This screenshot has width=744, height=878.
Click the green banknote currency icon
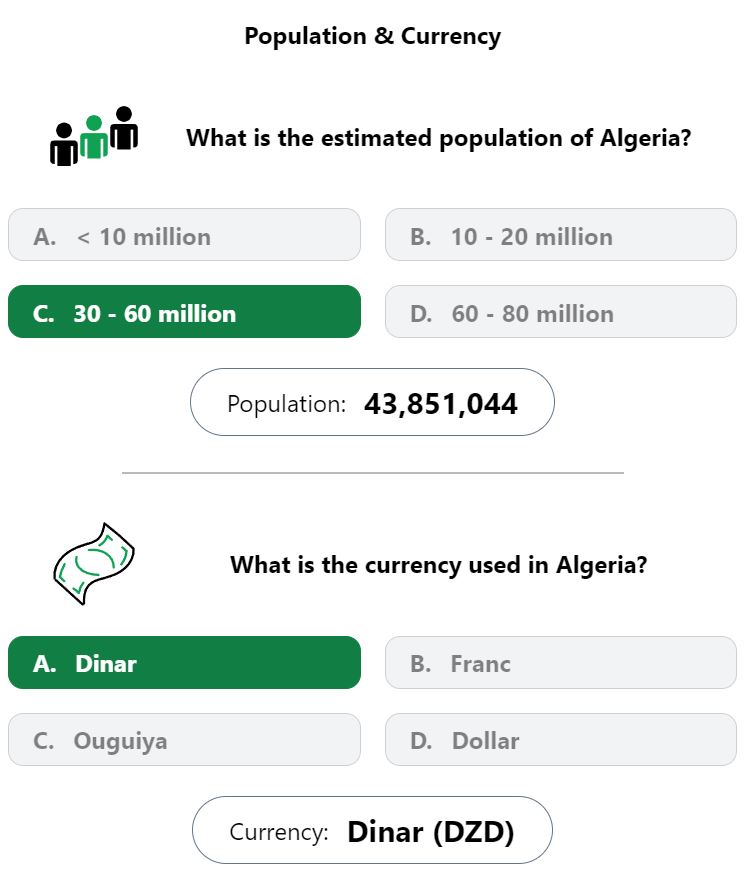coord(93,563)
